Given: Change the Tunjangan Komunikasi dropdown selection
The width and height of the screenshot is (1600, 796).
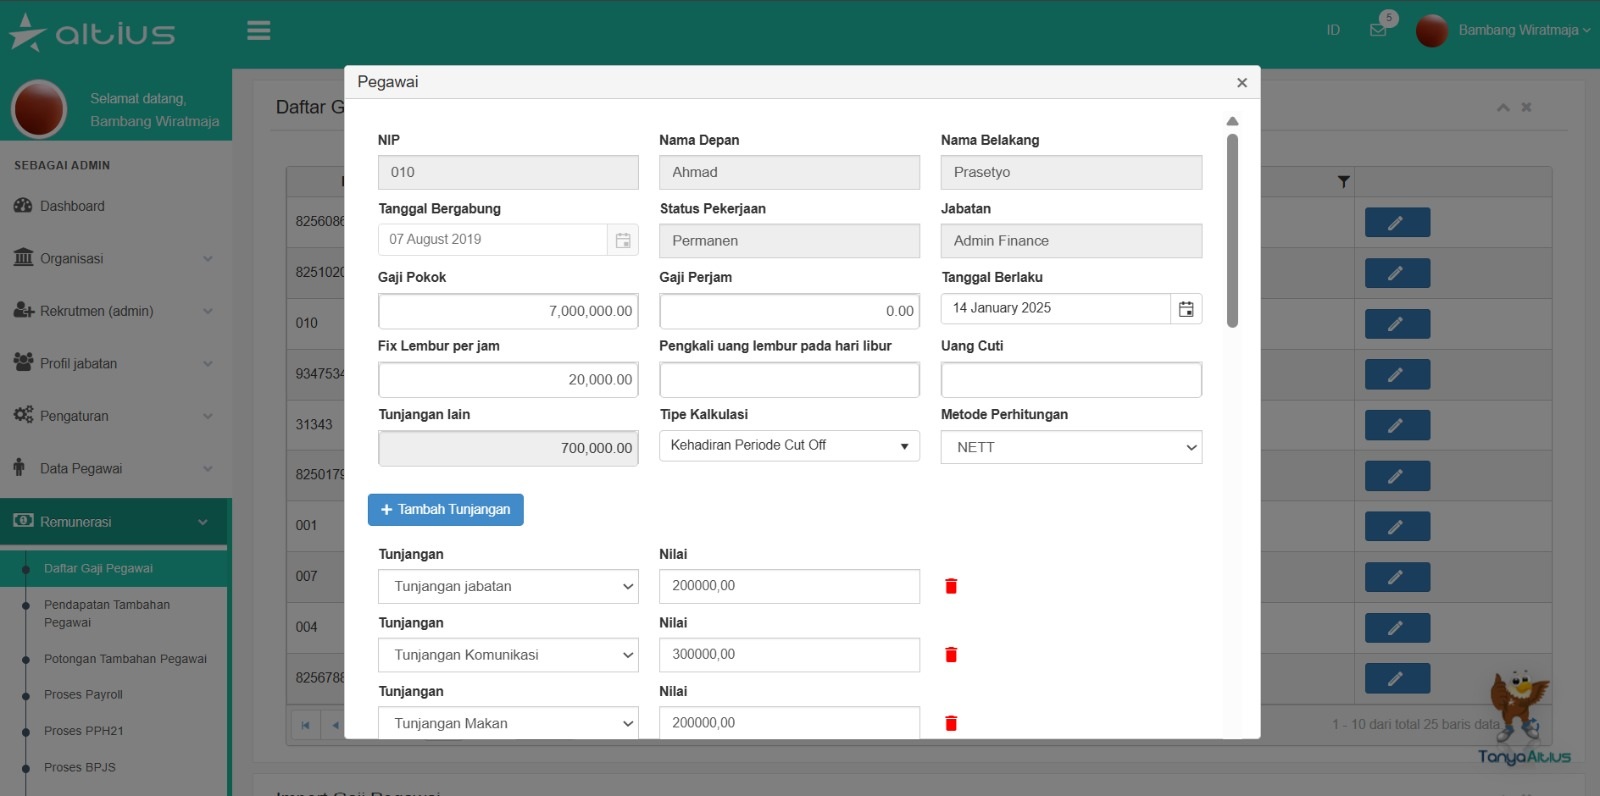Looking at the screenshot, I should pos(508,655).
